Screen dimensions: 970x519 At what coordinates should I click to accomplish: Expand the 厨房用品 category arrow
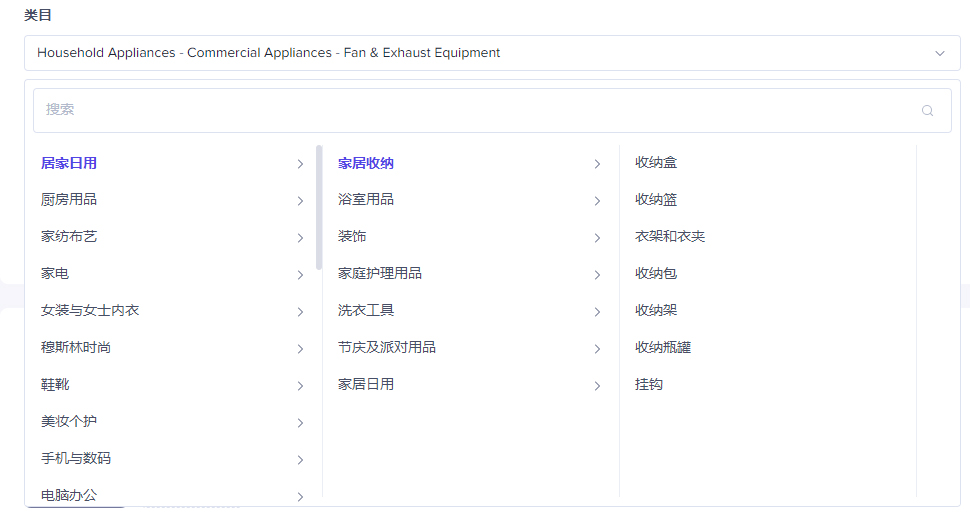point(300,201)
